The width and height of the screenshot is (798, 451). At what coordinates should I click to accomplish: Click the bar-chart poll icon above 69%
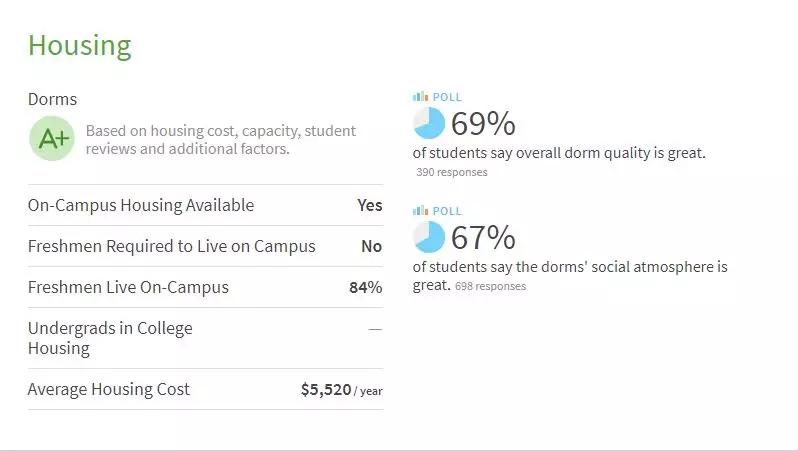[420, 97]
